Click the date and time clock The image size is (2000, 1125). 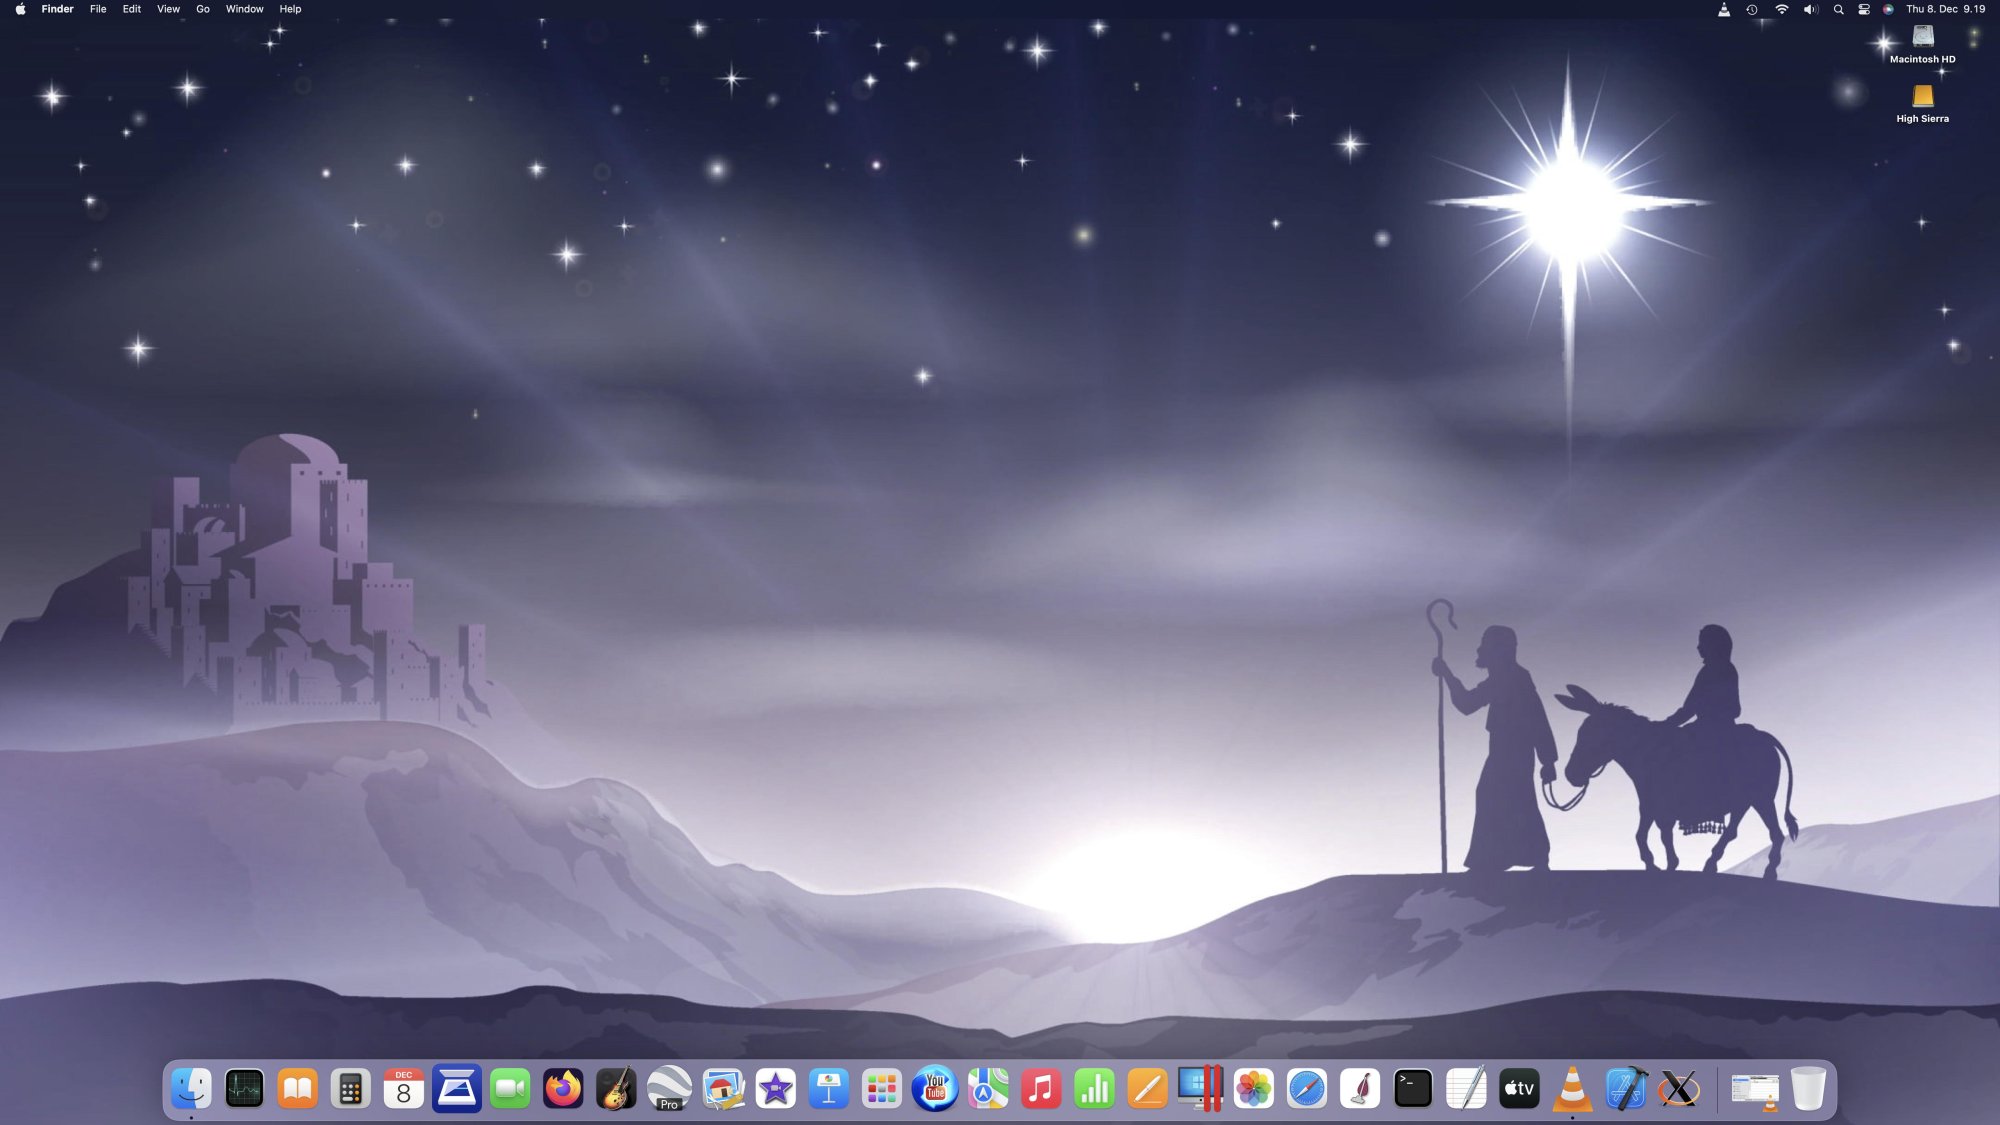[1945, 9]
